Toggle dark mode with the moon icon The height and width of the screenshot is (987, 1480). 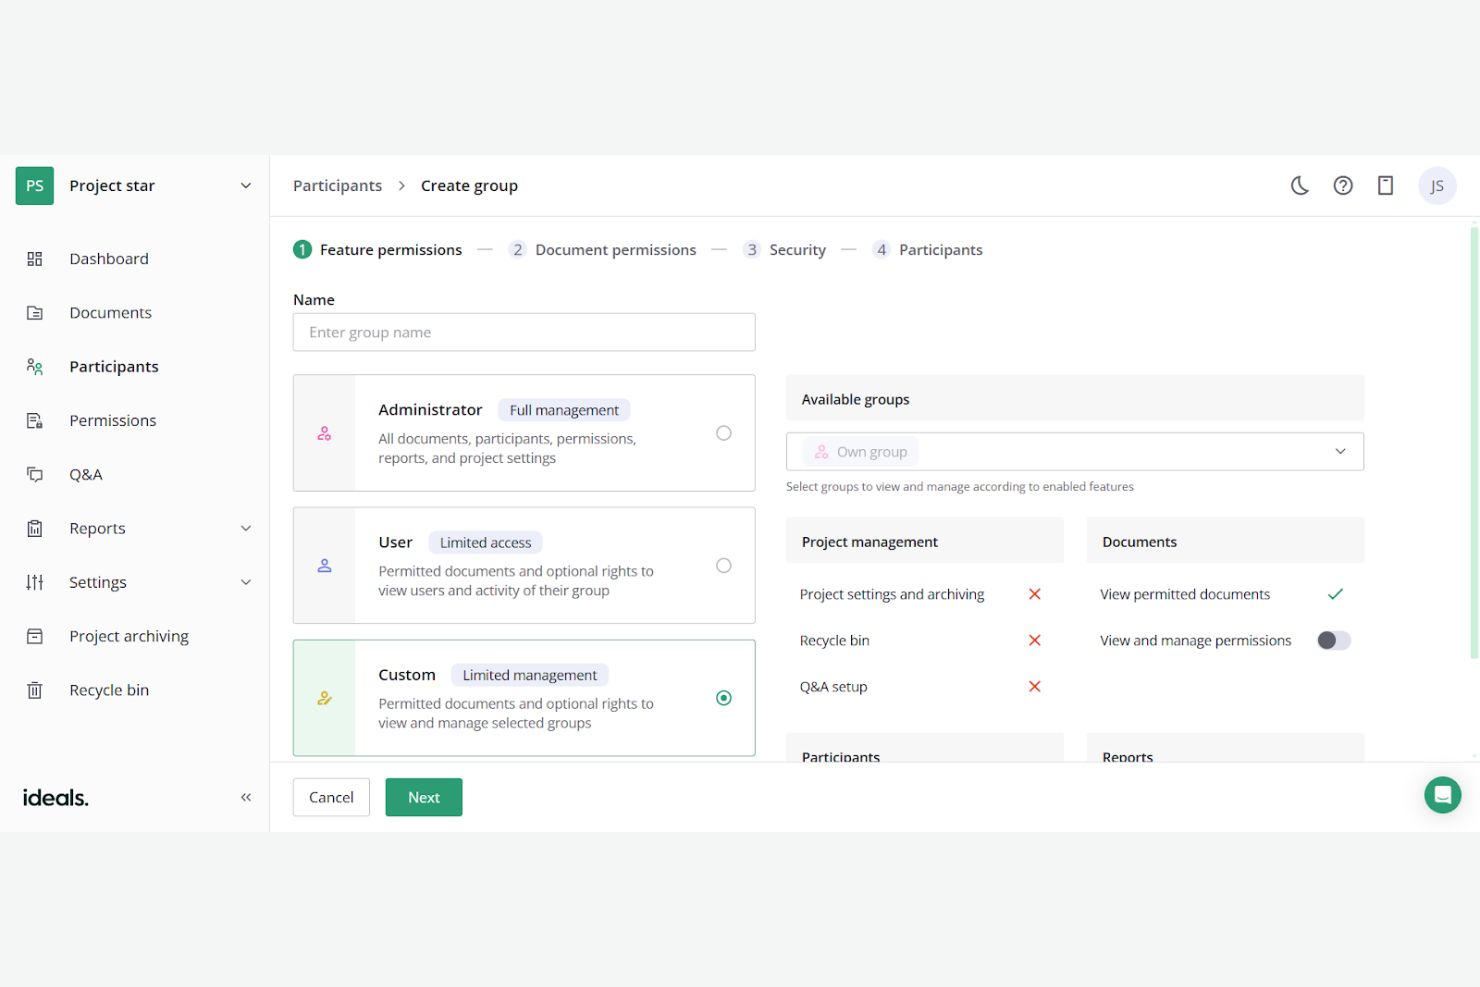click(x=1299, y=185)
